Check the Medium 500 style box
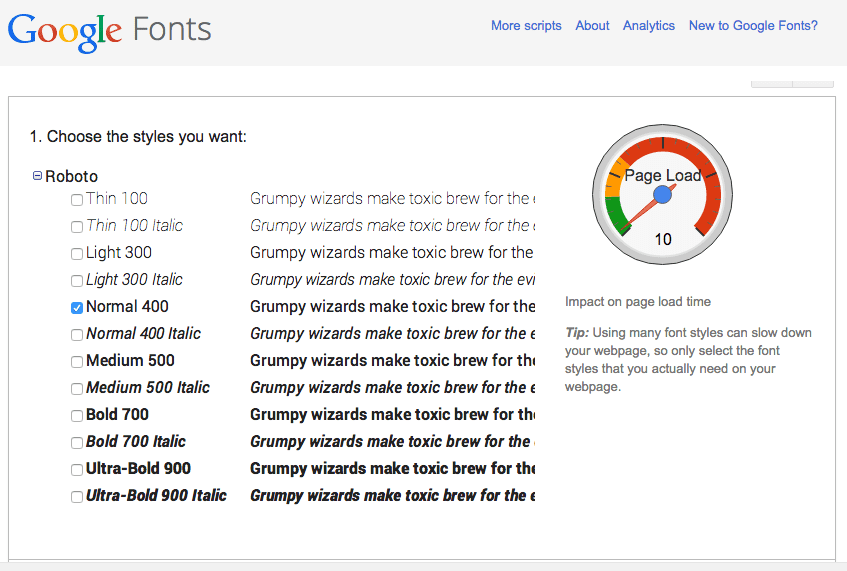Image resolution: width=847 pixels, height=571 pixels. pos(77,362)
